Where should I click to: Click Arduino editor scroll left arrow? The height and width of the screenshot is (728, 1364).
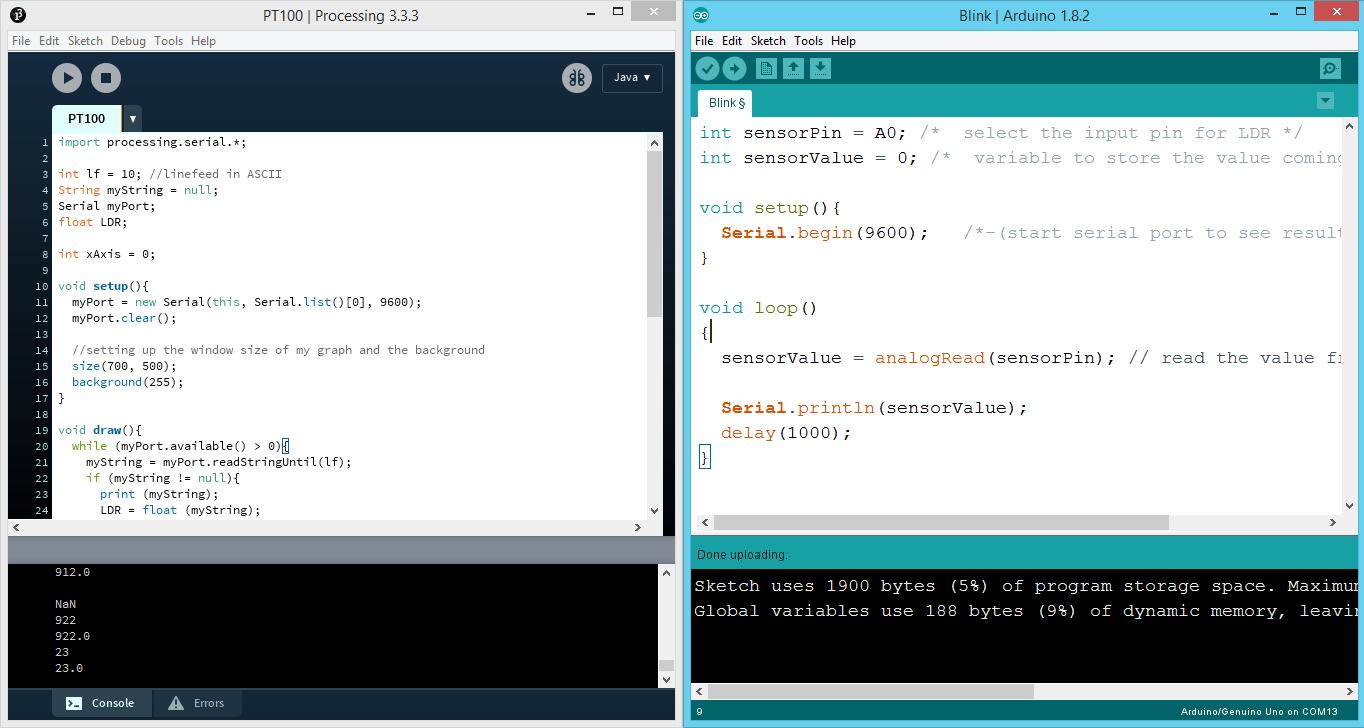point(704,522)
